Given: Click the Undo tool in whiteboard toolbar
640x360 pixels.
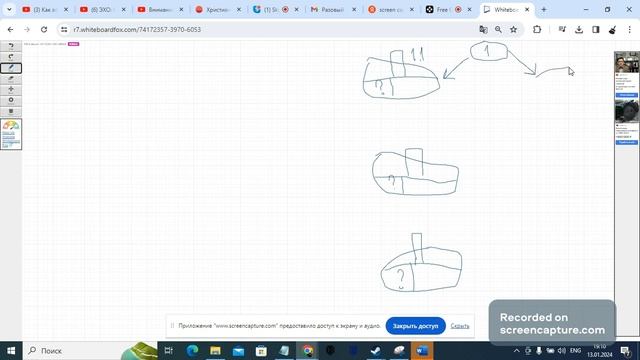Looking at the screenshot, I should tap(11, 46).
